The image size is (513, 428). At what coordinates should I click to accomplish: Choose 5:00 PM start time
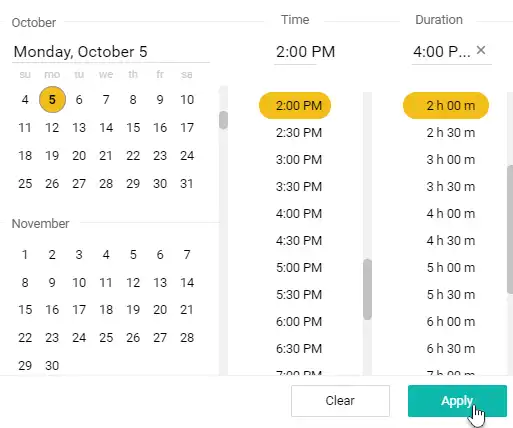(x=299, y=267)
